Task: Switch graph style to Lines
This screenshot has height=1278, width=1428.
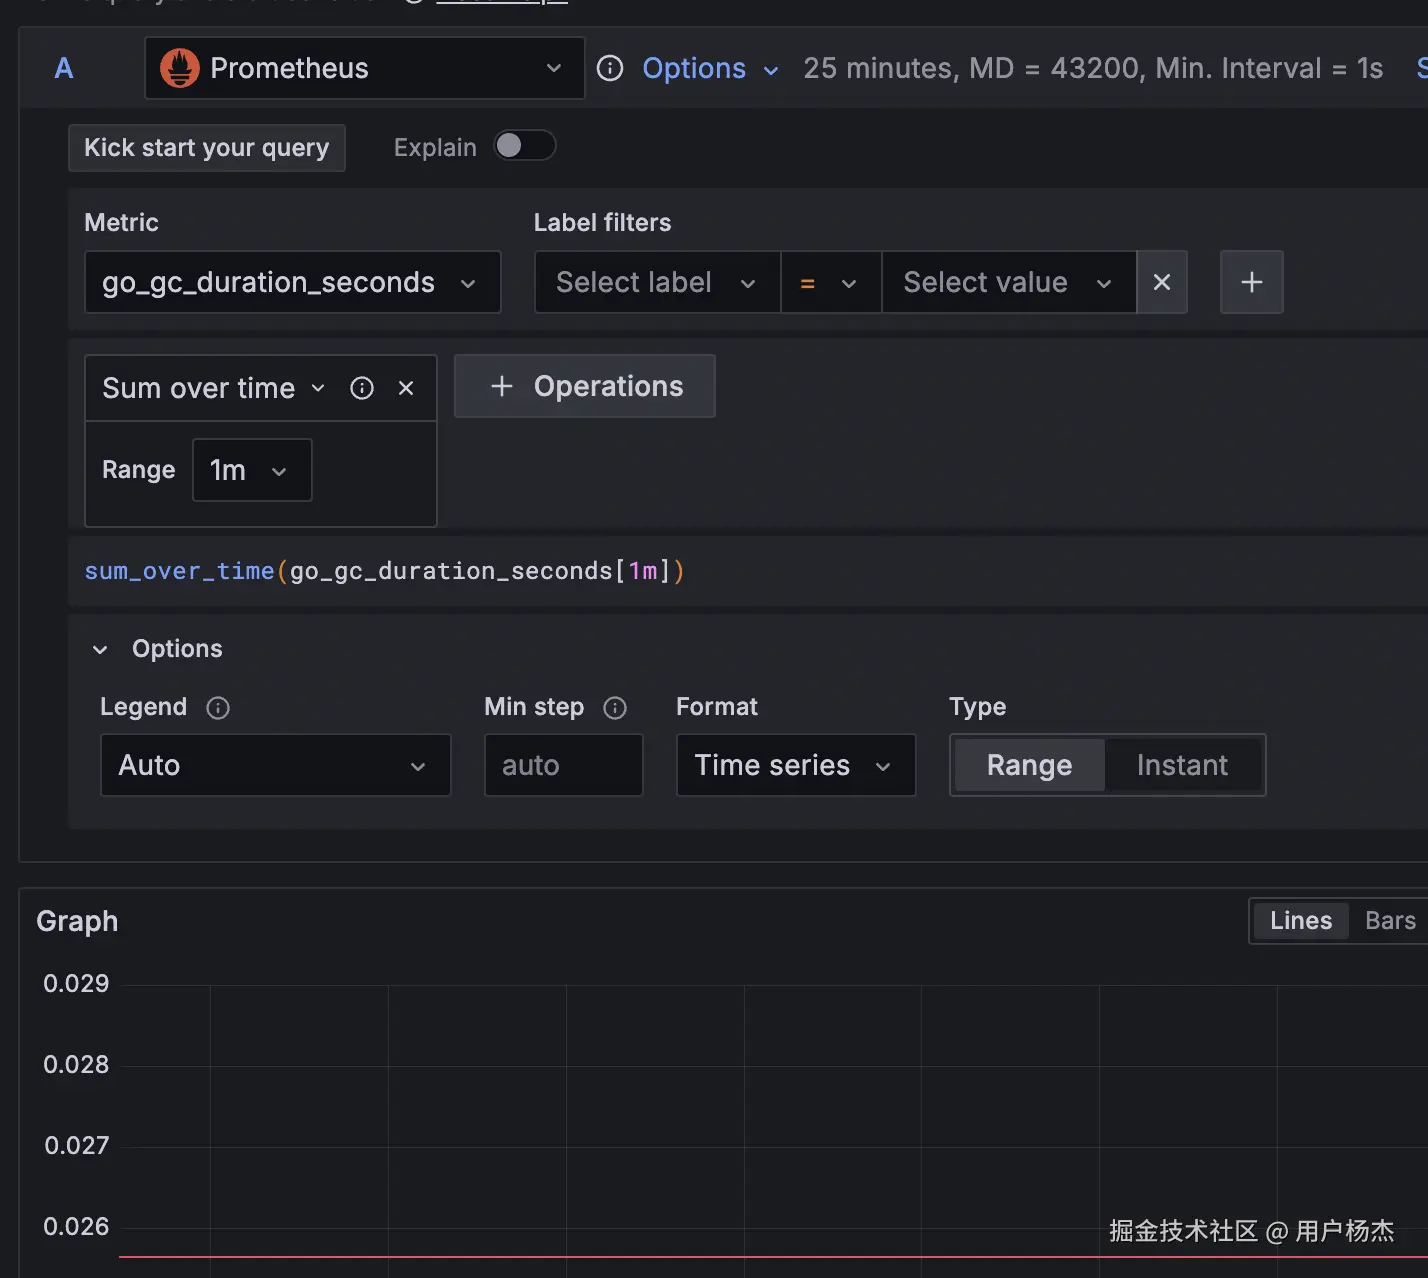Action: click(1301, 921)
